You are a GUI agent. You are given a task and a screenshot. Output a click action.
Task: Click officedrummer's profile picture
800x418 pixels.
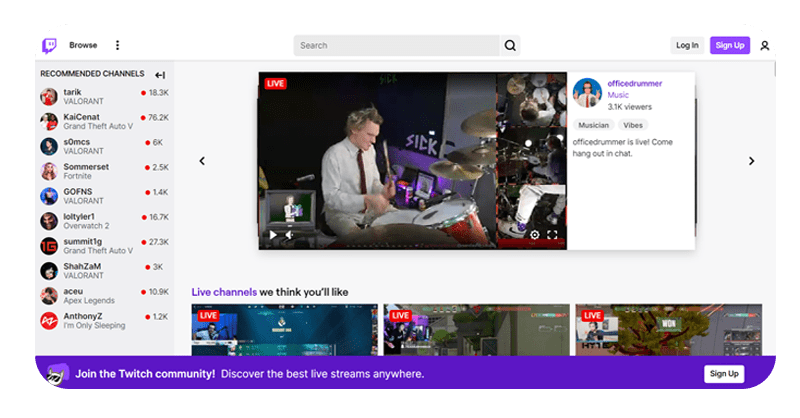pyautogui.click(x=587, y=93)
